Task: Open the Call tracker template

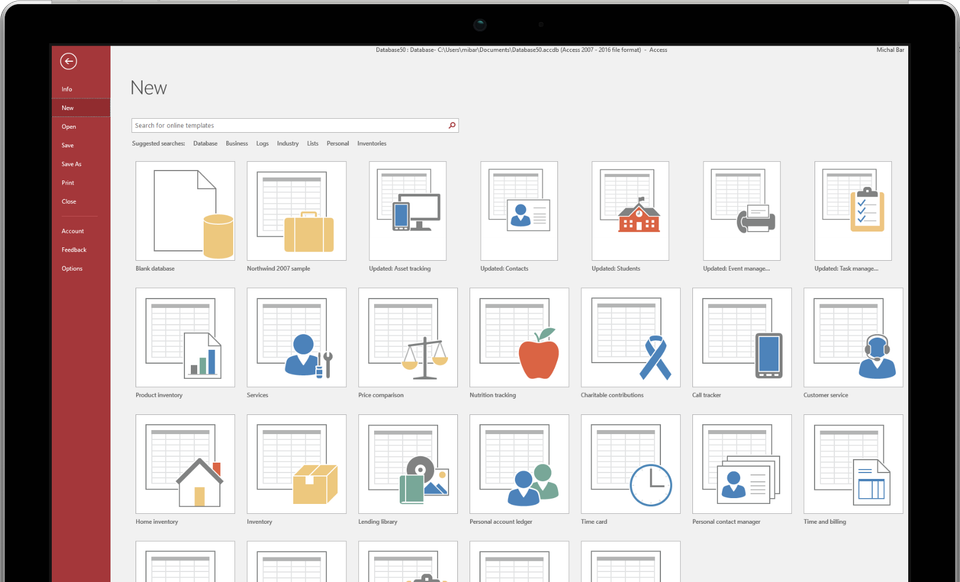Action: tap(741, 337)
